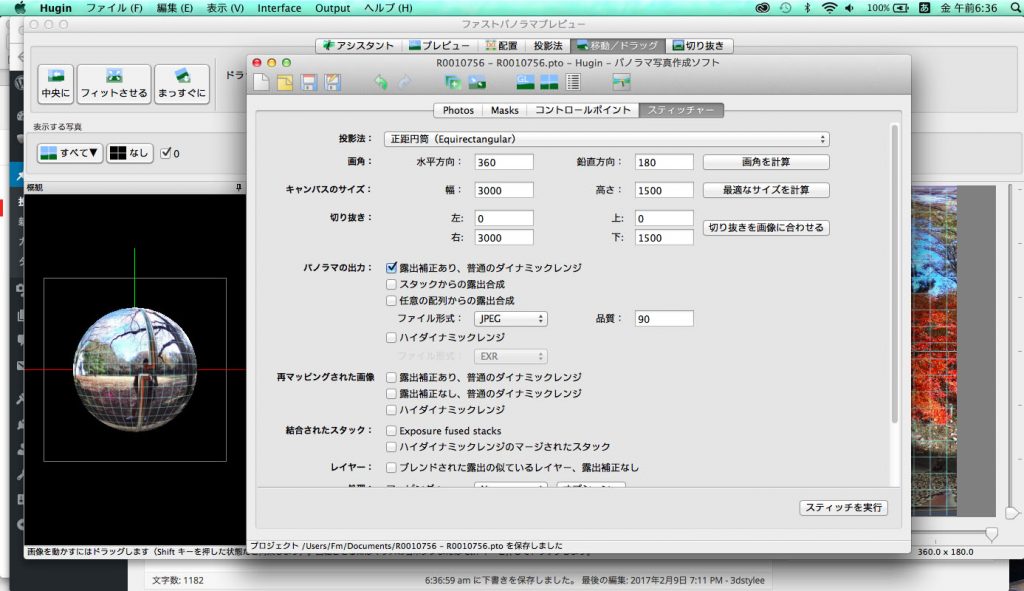Enable 任意の配列からの露出合成 checkbox

point(391,300)
